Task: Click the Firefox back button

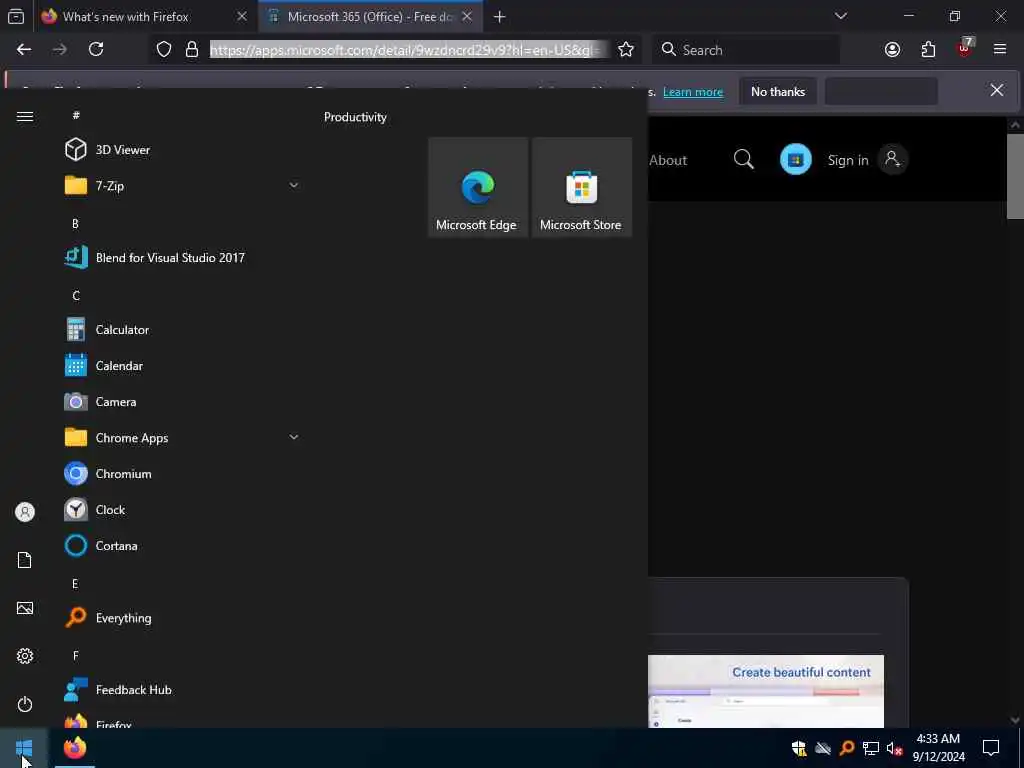Action: pyautogui.click(x=24, y=50)
